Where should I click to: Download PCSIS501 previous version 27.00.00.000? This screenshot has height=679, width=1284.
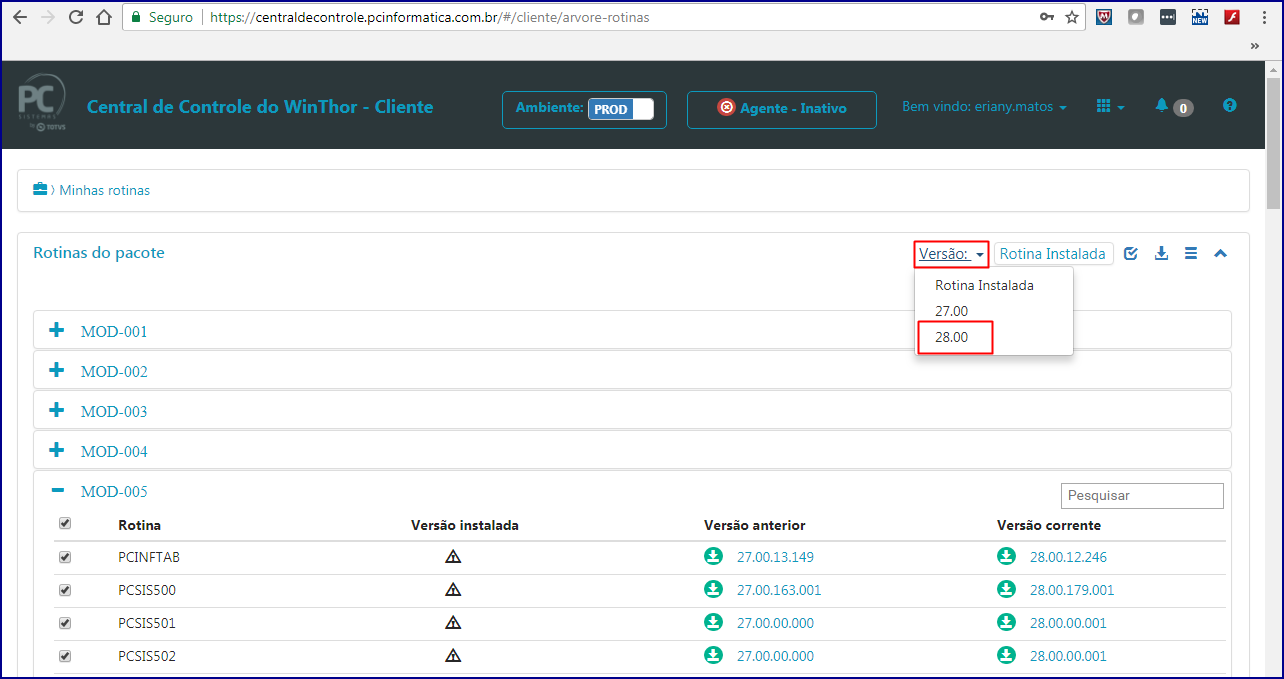(713, 622)
